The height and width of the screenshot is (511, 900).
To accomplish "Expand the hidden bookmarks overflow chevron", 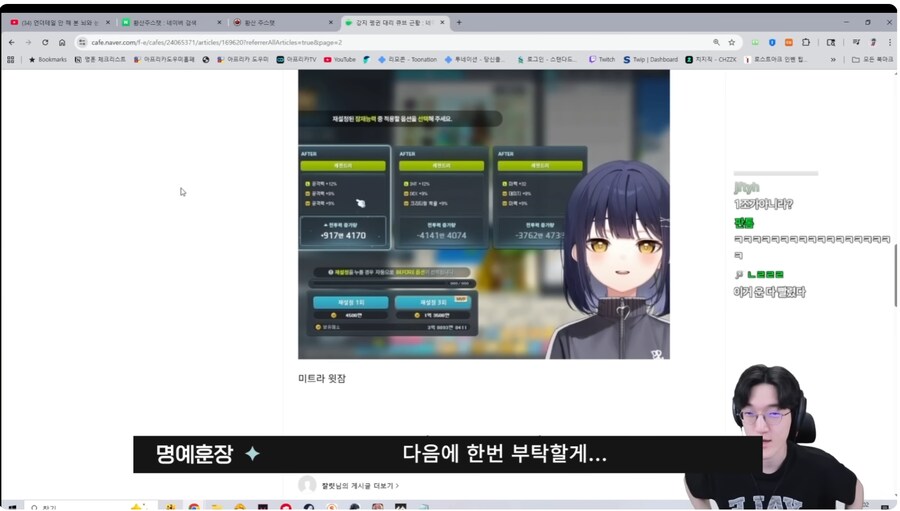I will coord(833,59).
